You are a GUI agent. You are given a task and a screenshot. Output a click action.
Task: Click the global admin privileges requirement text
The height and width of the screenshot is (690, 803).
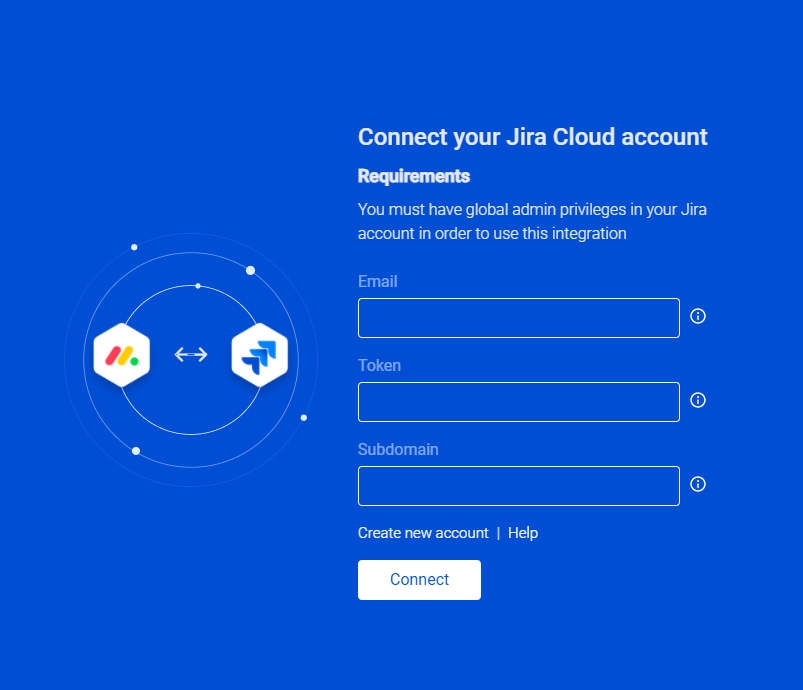(x=532, y=221)
